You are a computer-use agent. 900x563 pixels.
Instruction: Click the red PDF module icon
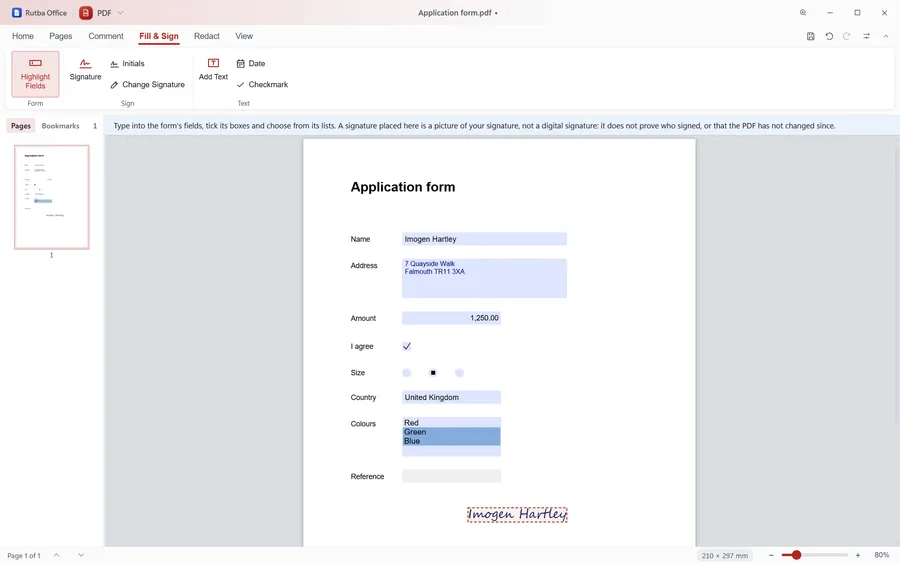(x=86, y=13)
